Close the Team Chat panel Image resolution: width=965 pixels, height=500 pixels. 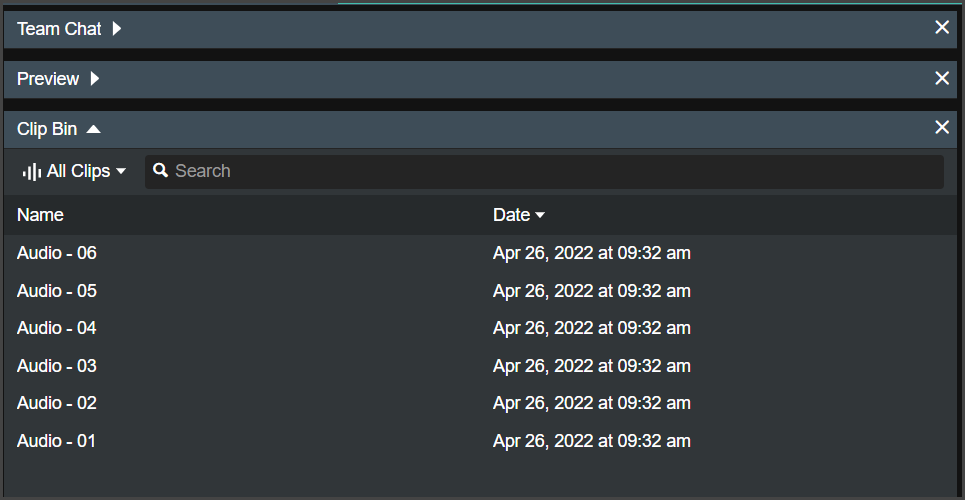click(942, 27)
